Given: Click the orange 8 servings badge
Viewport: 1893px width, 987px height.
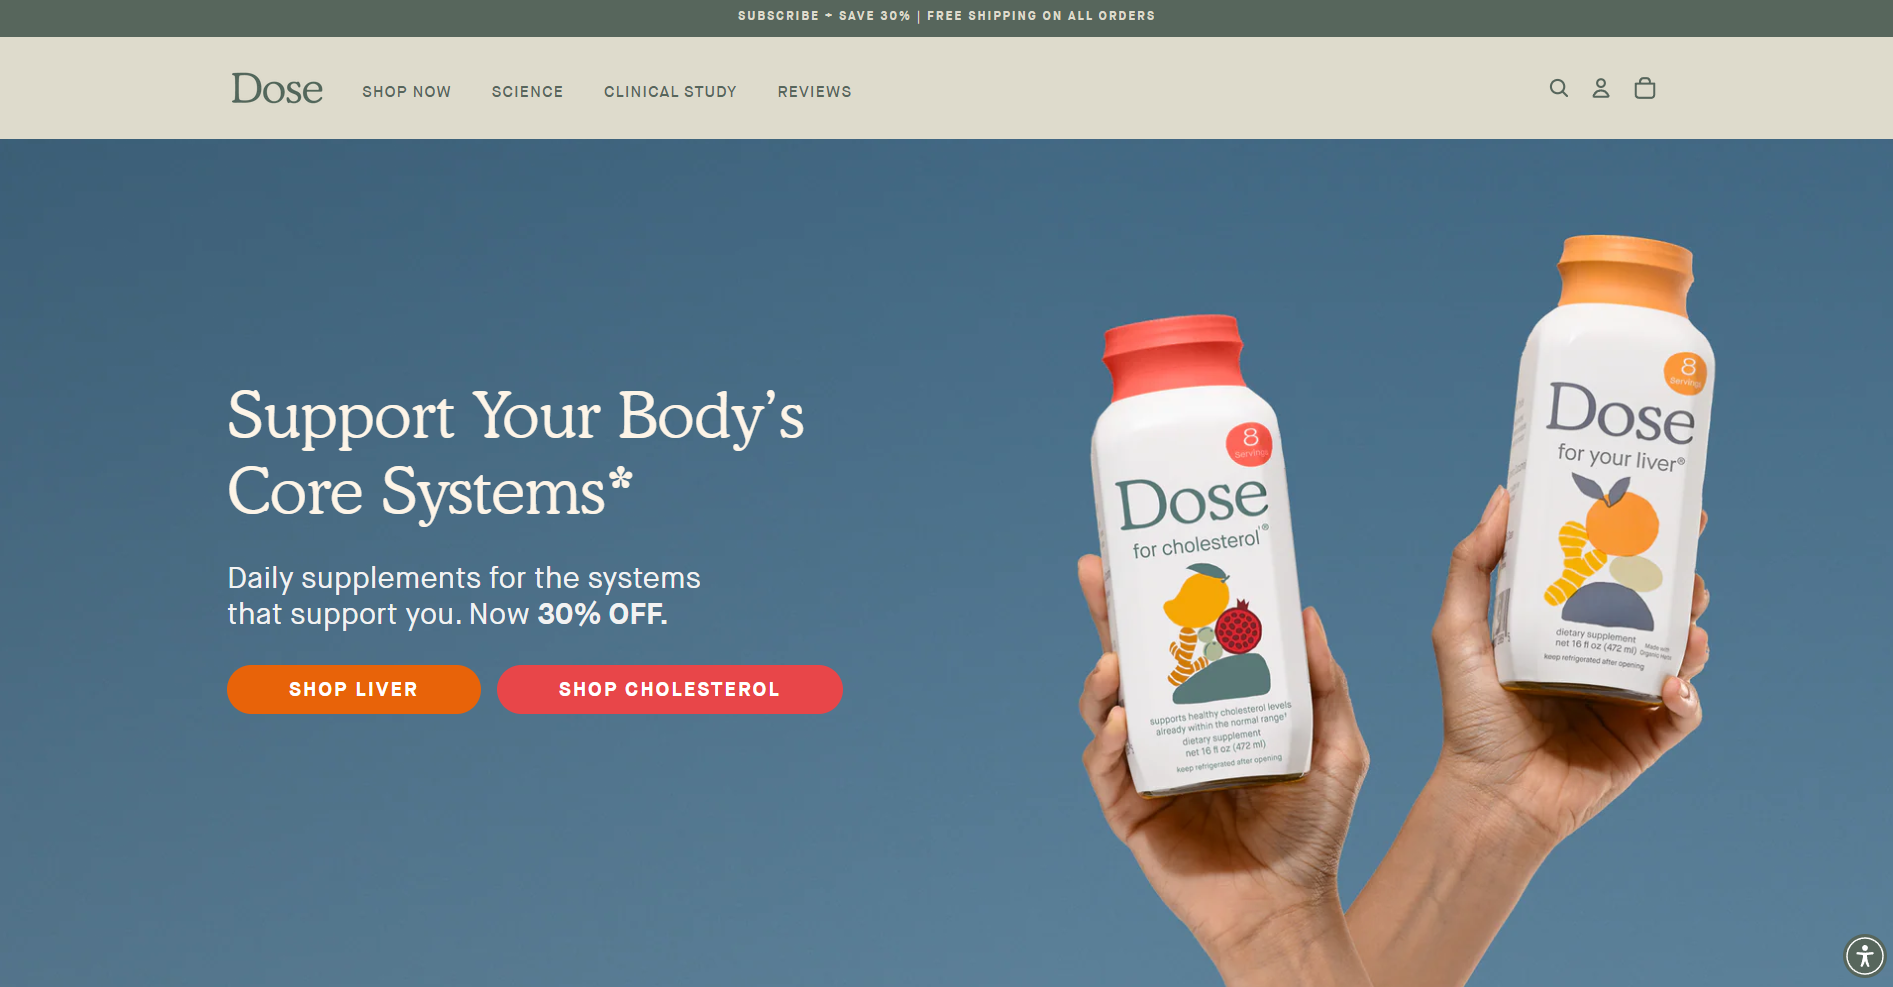Looking at the screenshot, I should 1686,372.
